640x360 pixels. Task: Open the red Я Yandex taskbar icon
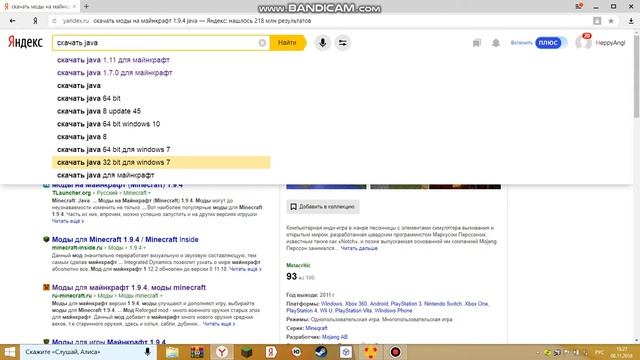[271, 352]
